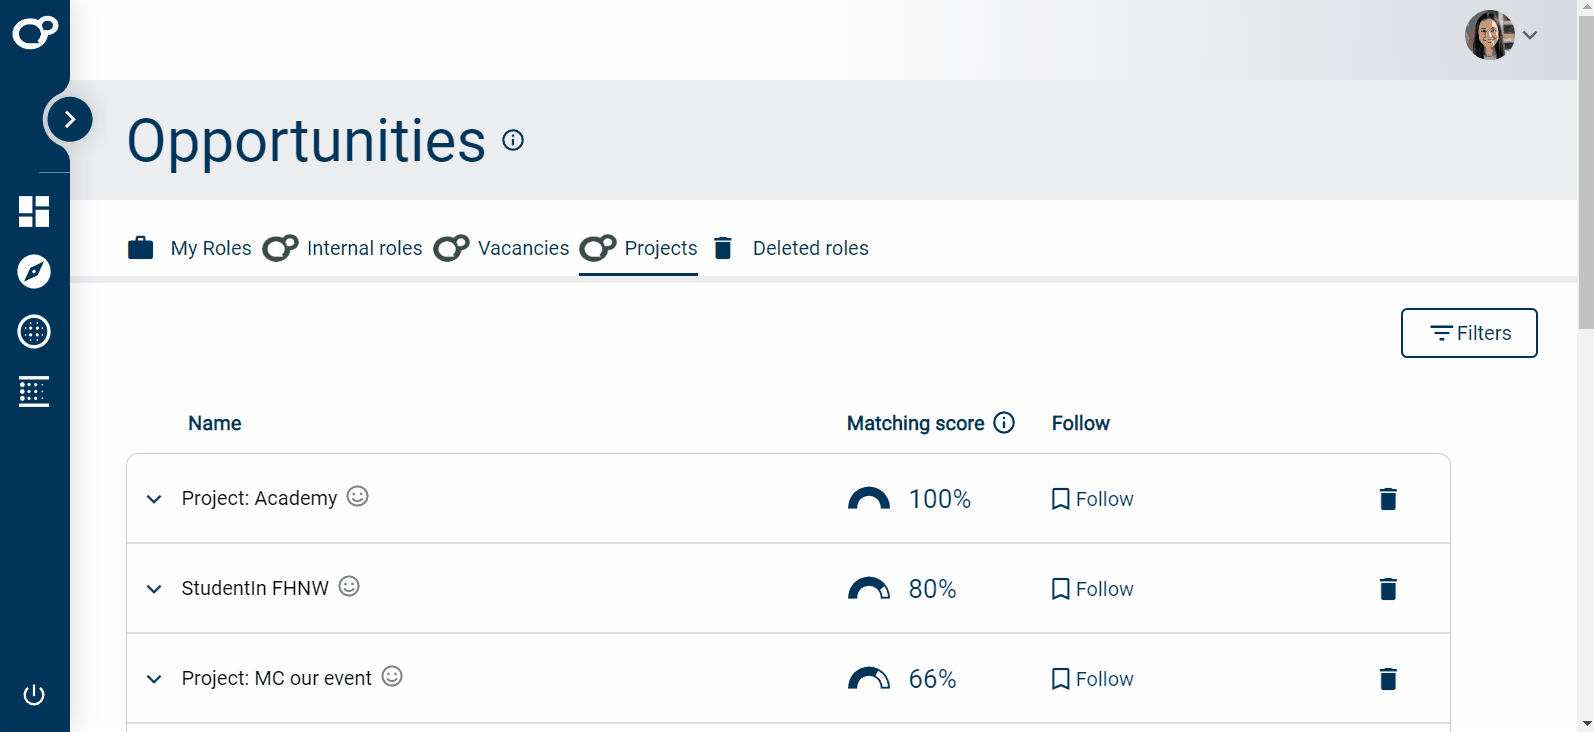Click the power logout icon
The width and height of the screenshot is (1594, 732).
pos(34,695)
